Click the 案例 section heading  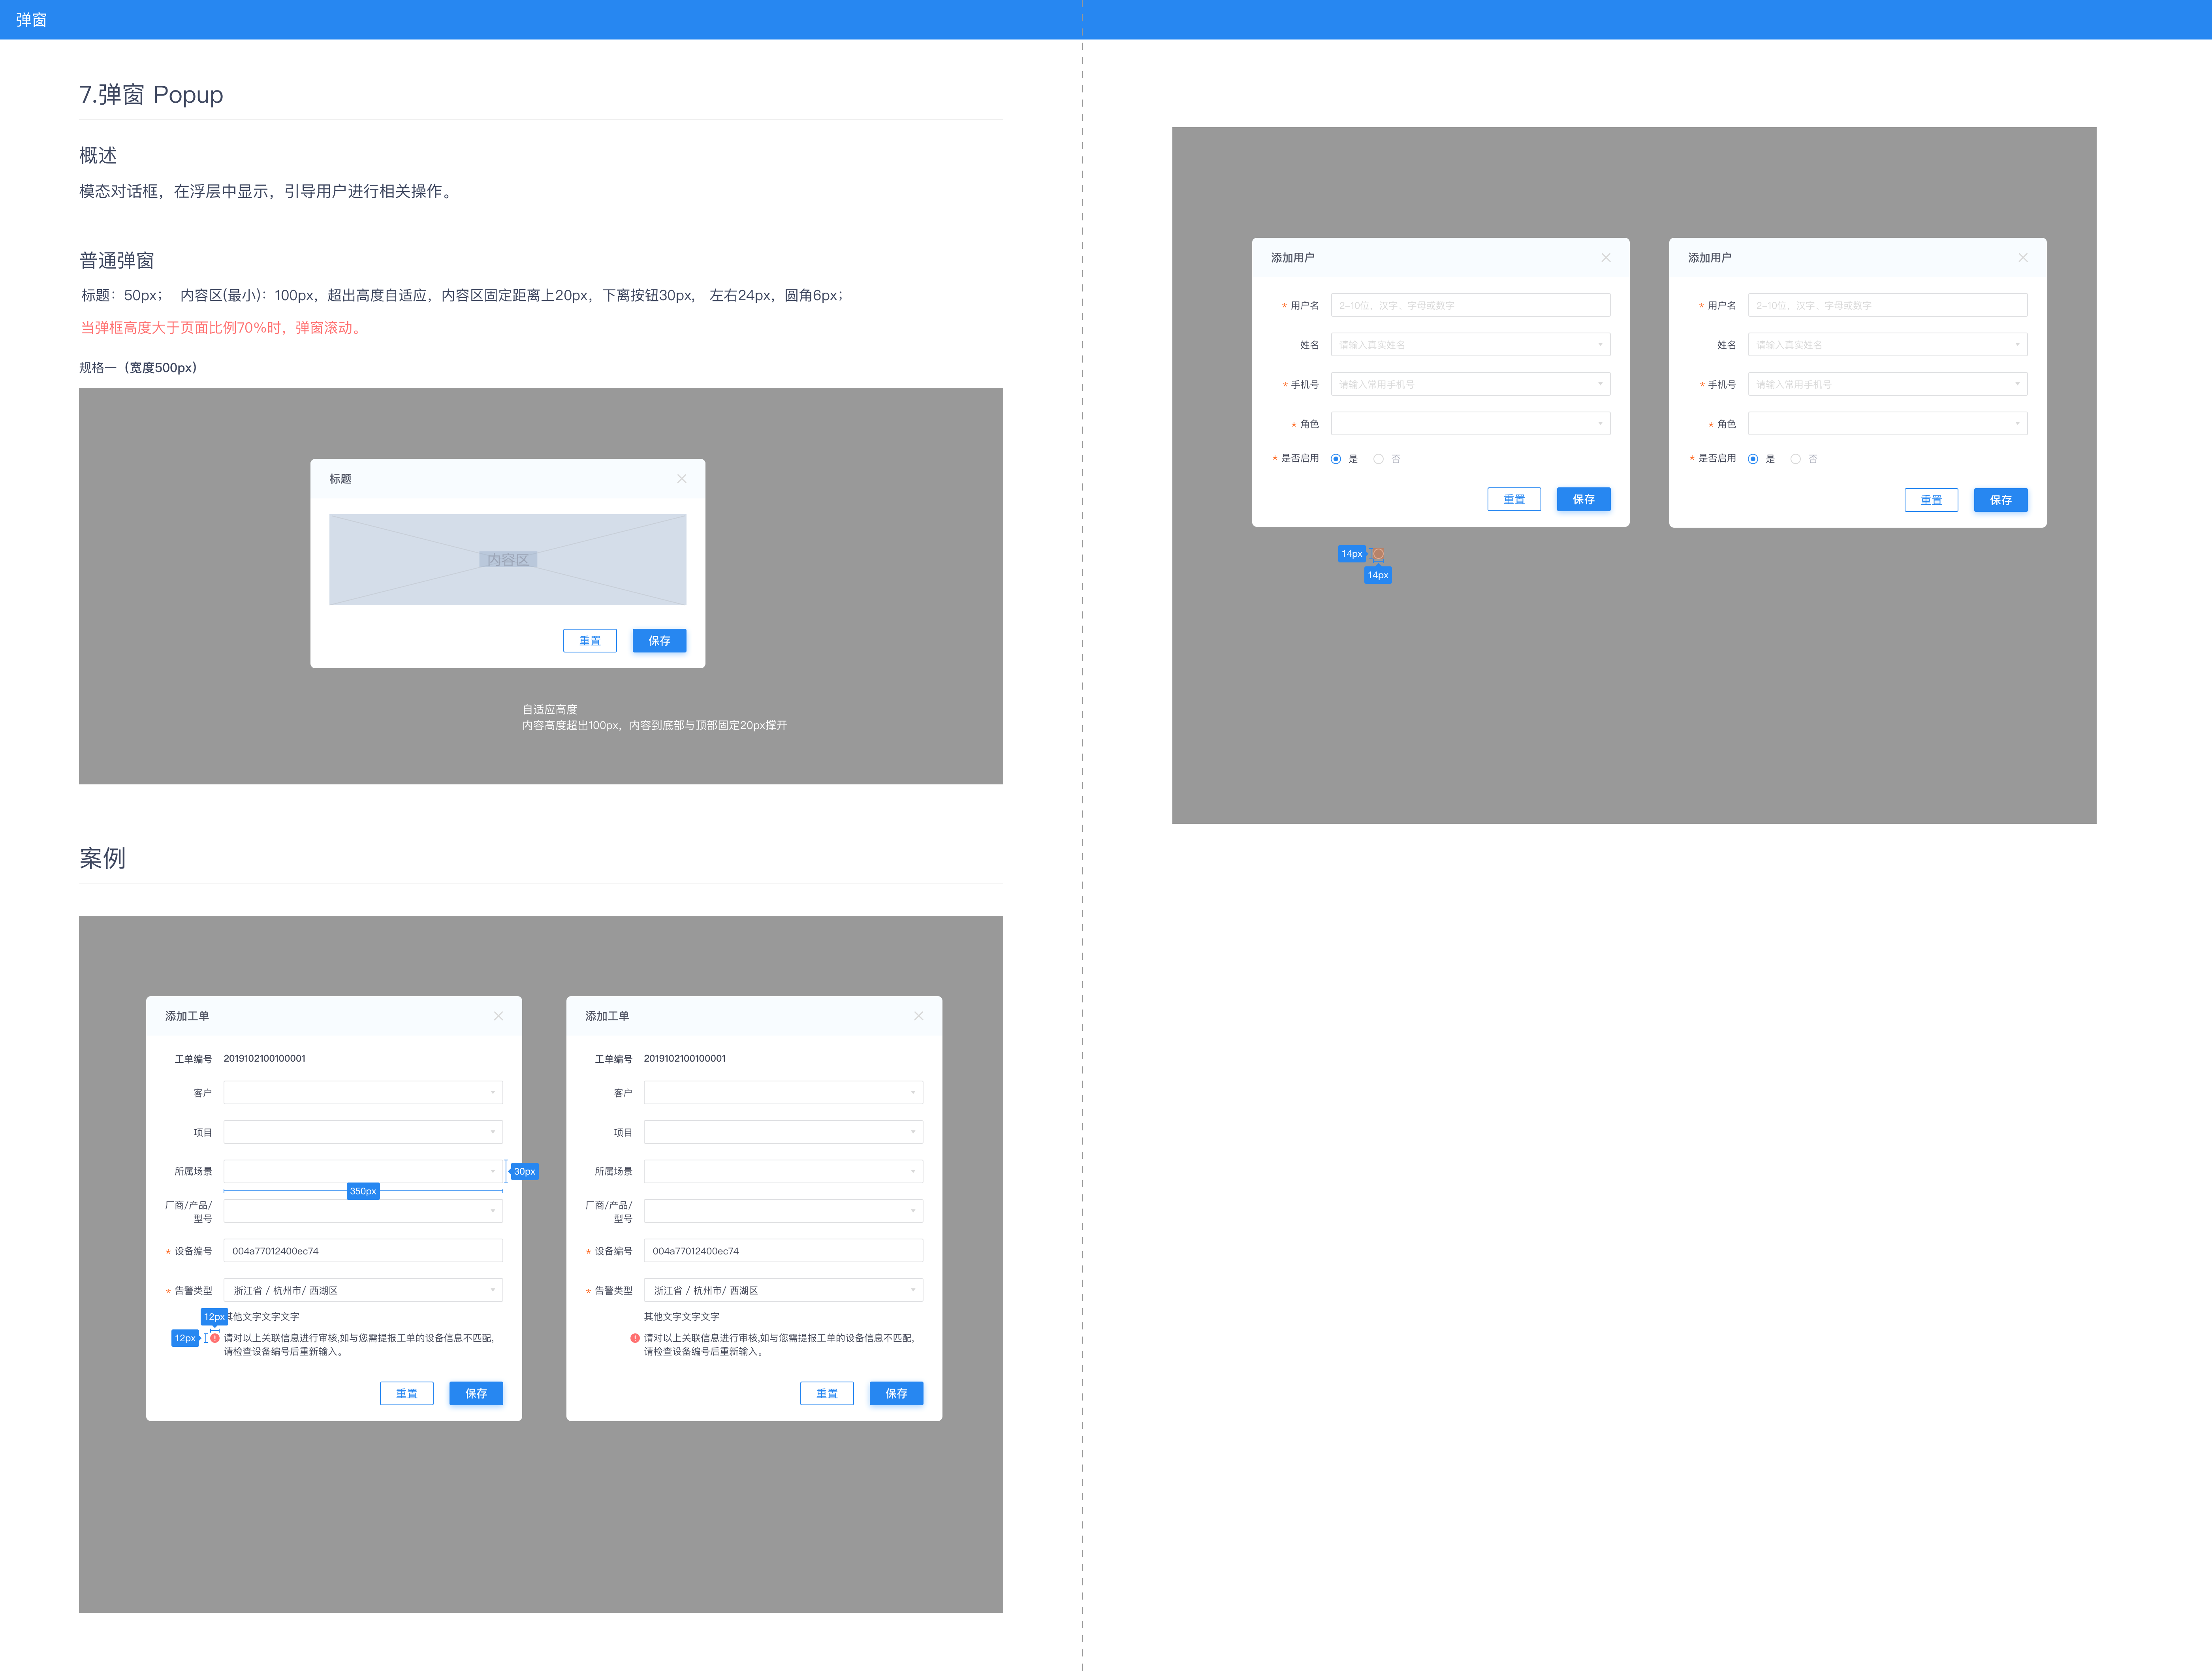pos(102,858)
